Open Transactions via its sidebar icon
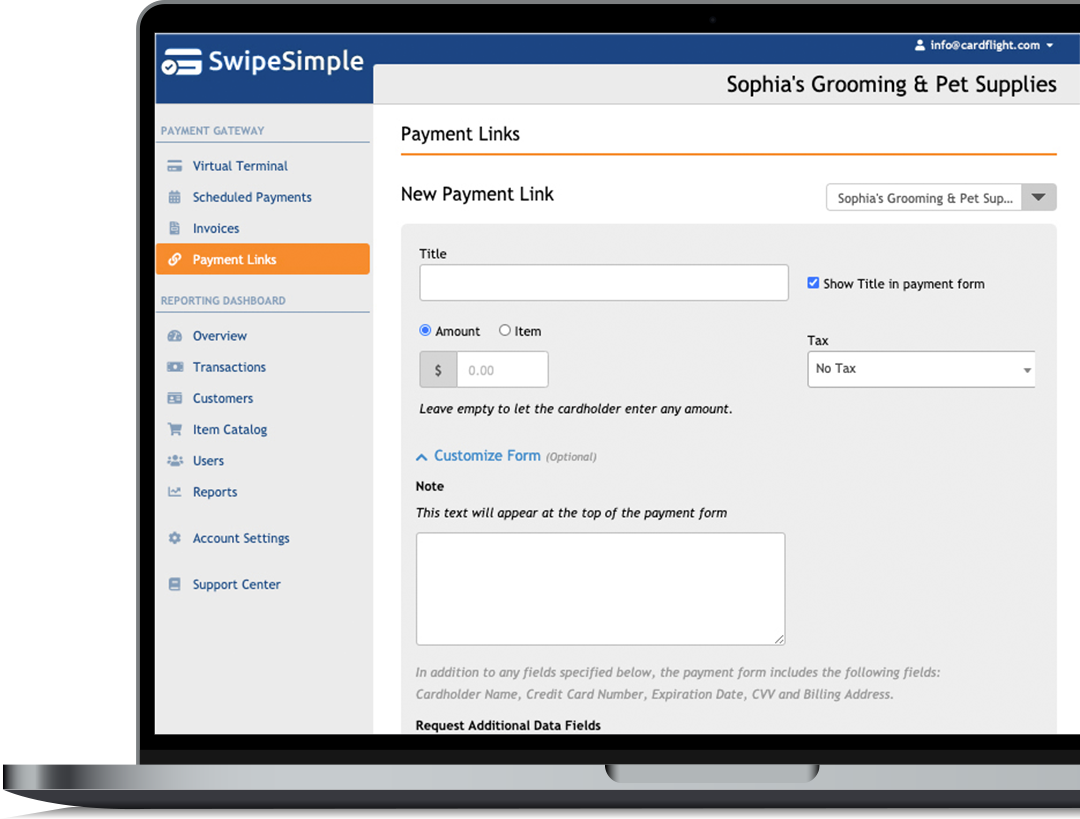 tap(175, 367)
